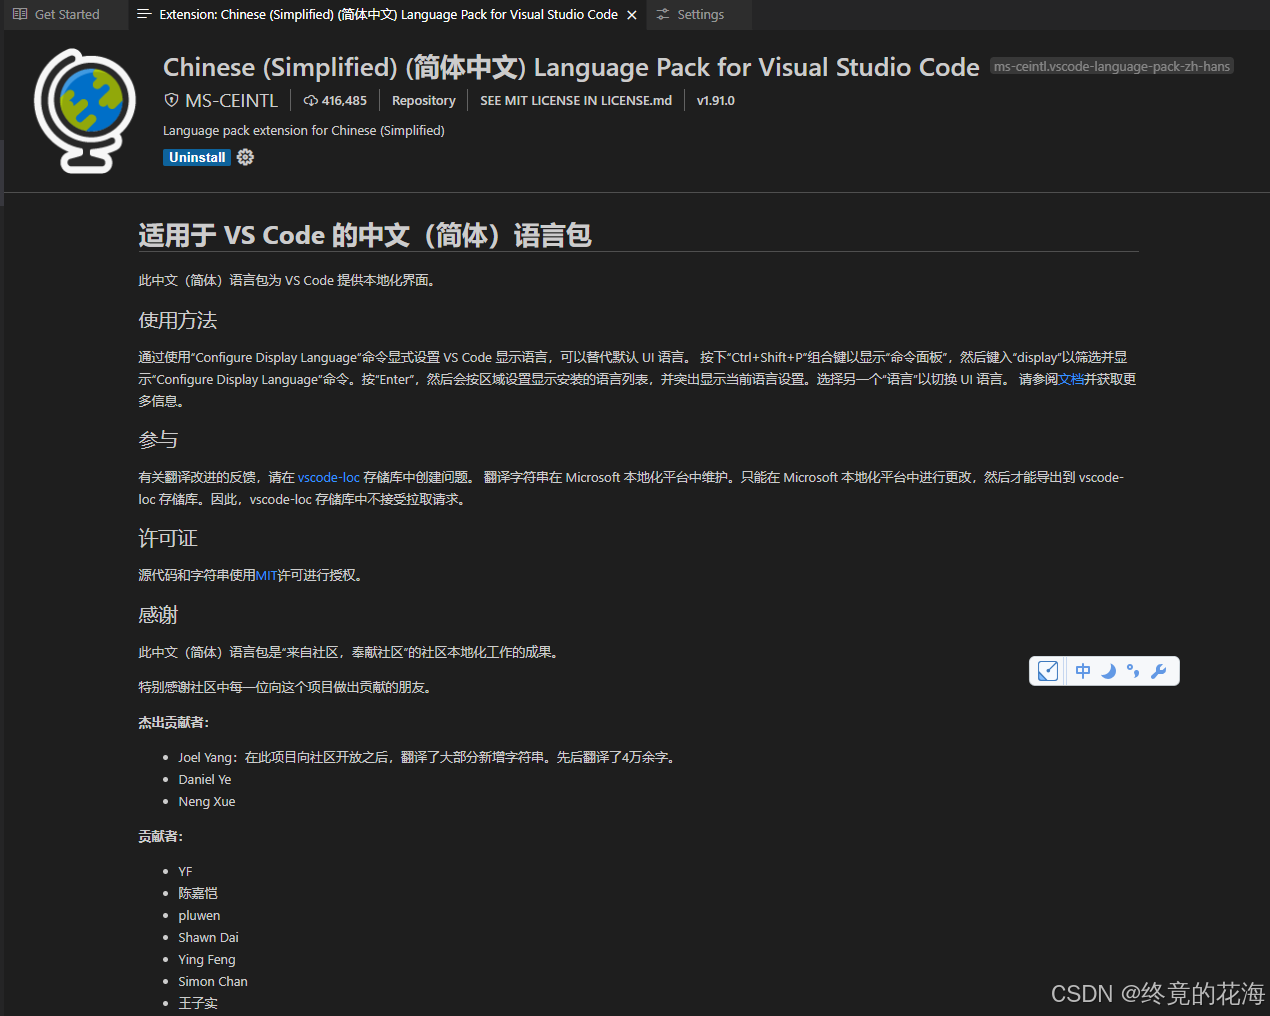Open SEE MIT LICENSE IN LICENSE.md link

pos(576,101)
